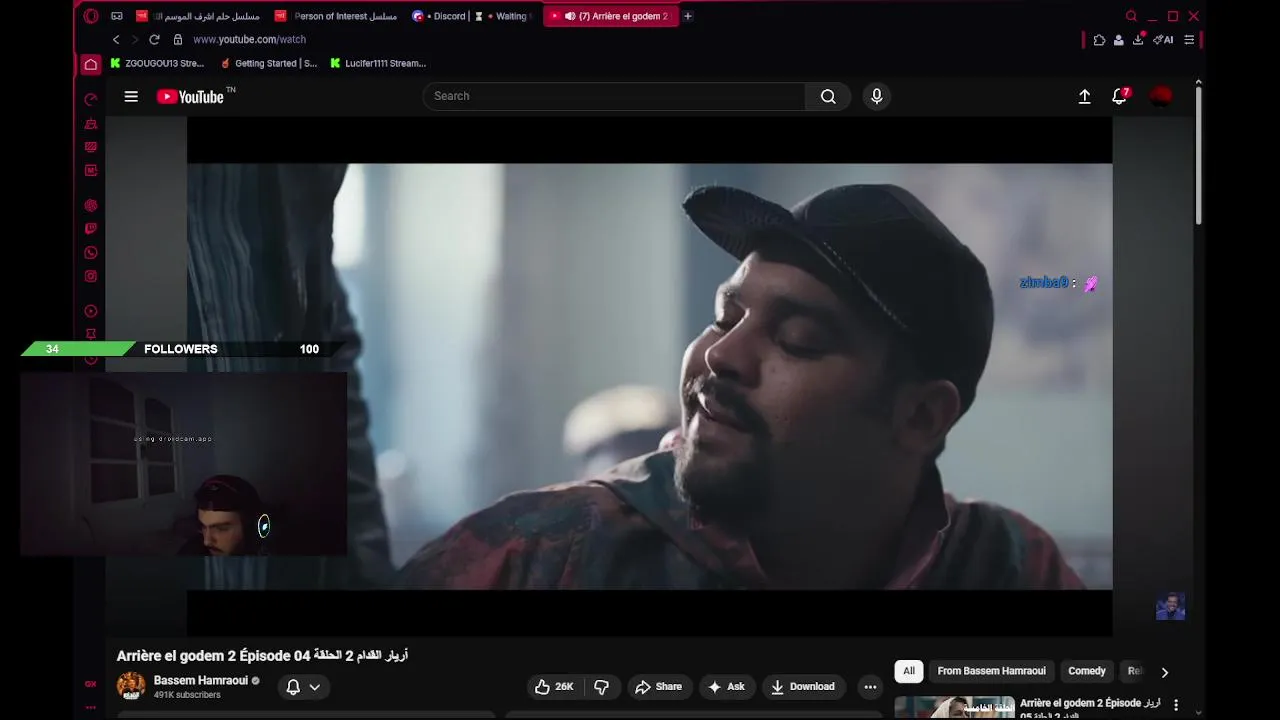
Task: Open the sidebar GX icon near bottom
Action: [x=91, y=684]
